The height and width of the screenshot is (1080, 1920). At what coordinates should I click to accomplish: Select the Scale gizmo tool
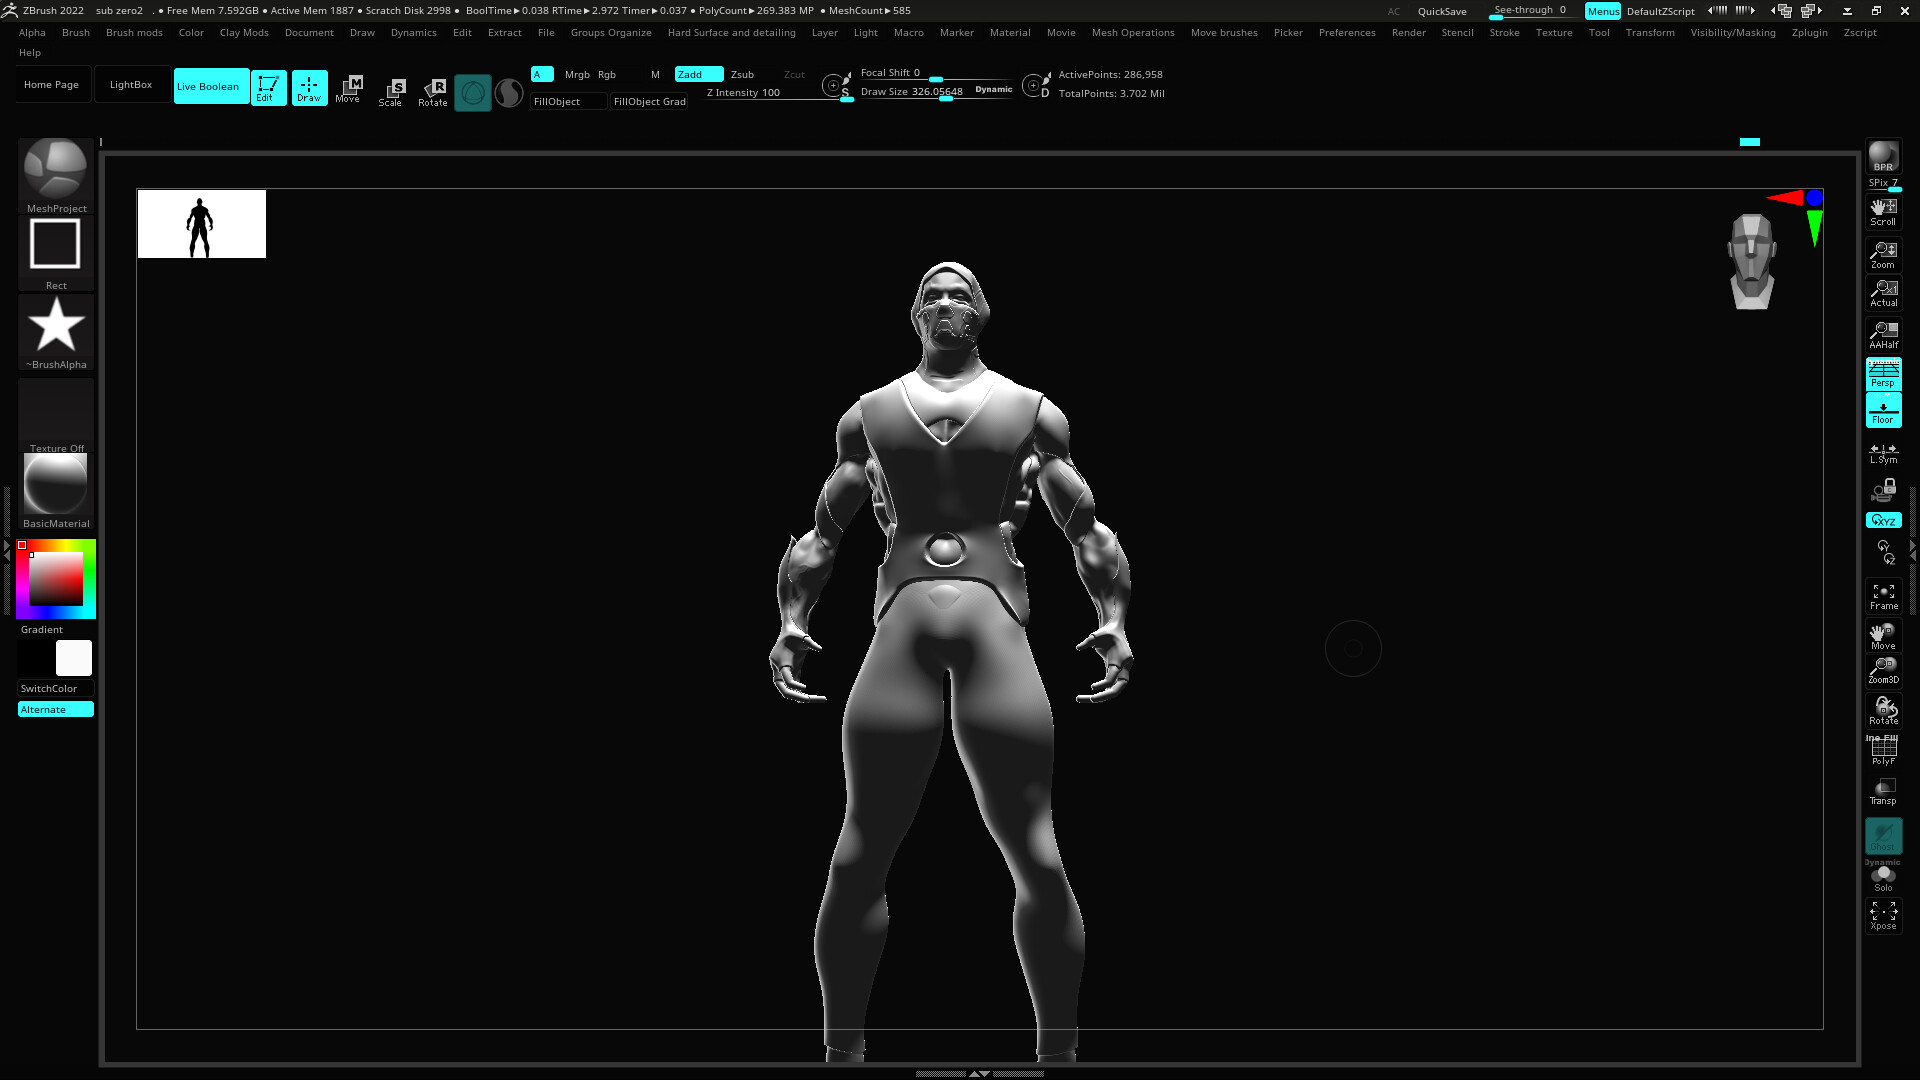[x=391, y=91]
